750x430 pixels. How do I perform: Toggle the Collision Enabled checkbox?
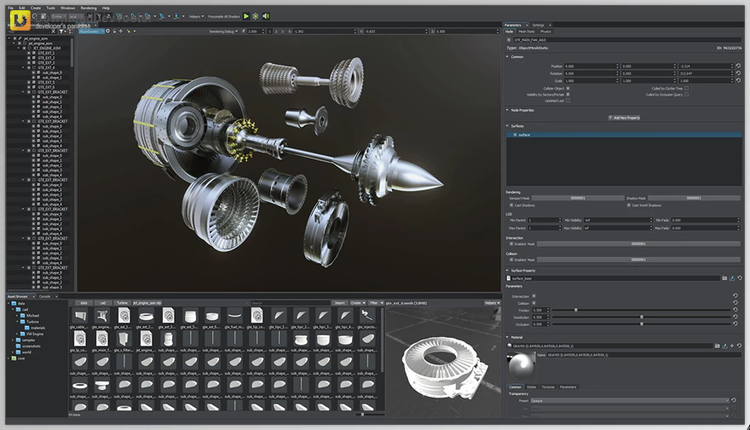point(511,260)
